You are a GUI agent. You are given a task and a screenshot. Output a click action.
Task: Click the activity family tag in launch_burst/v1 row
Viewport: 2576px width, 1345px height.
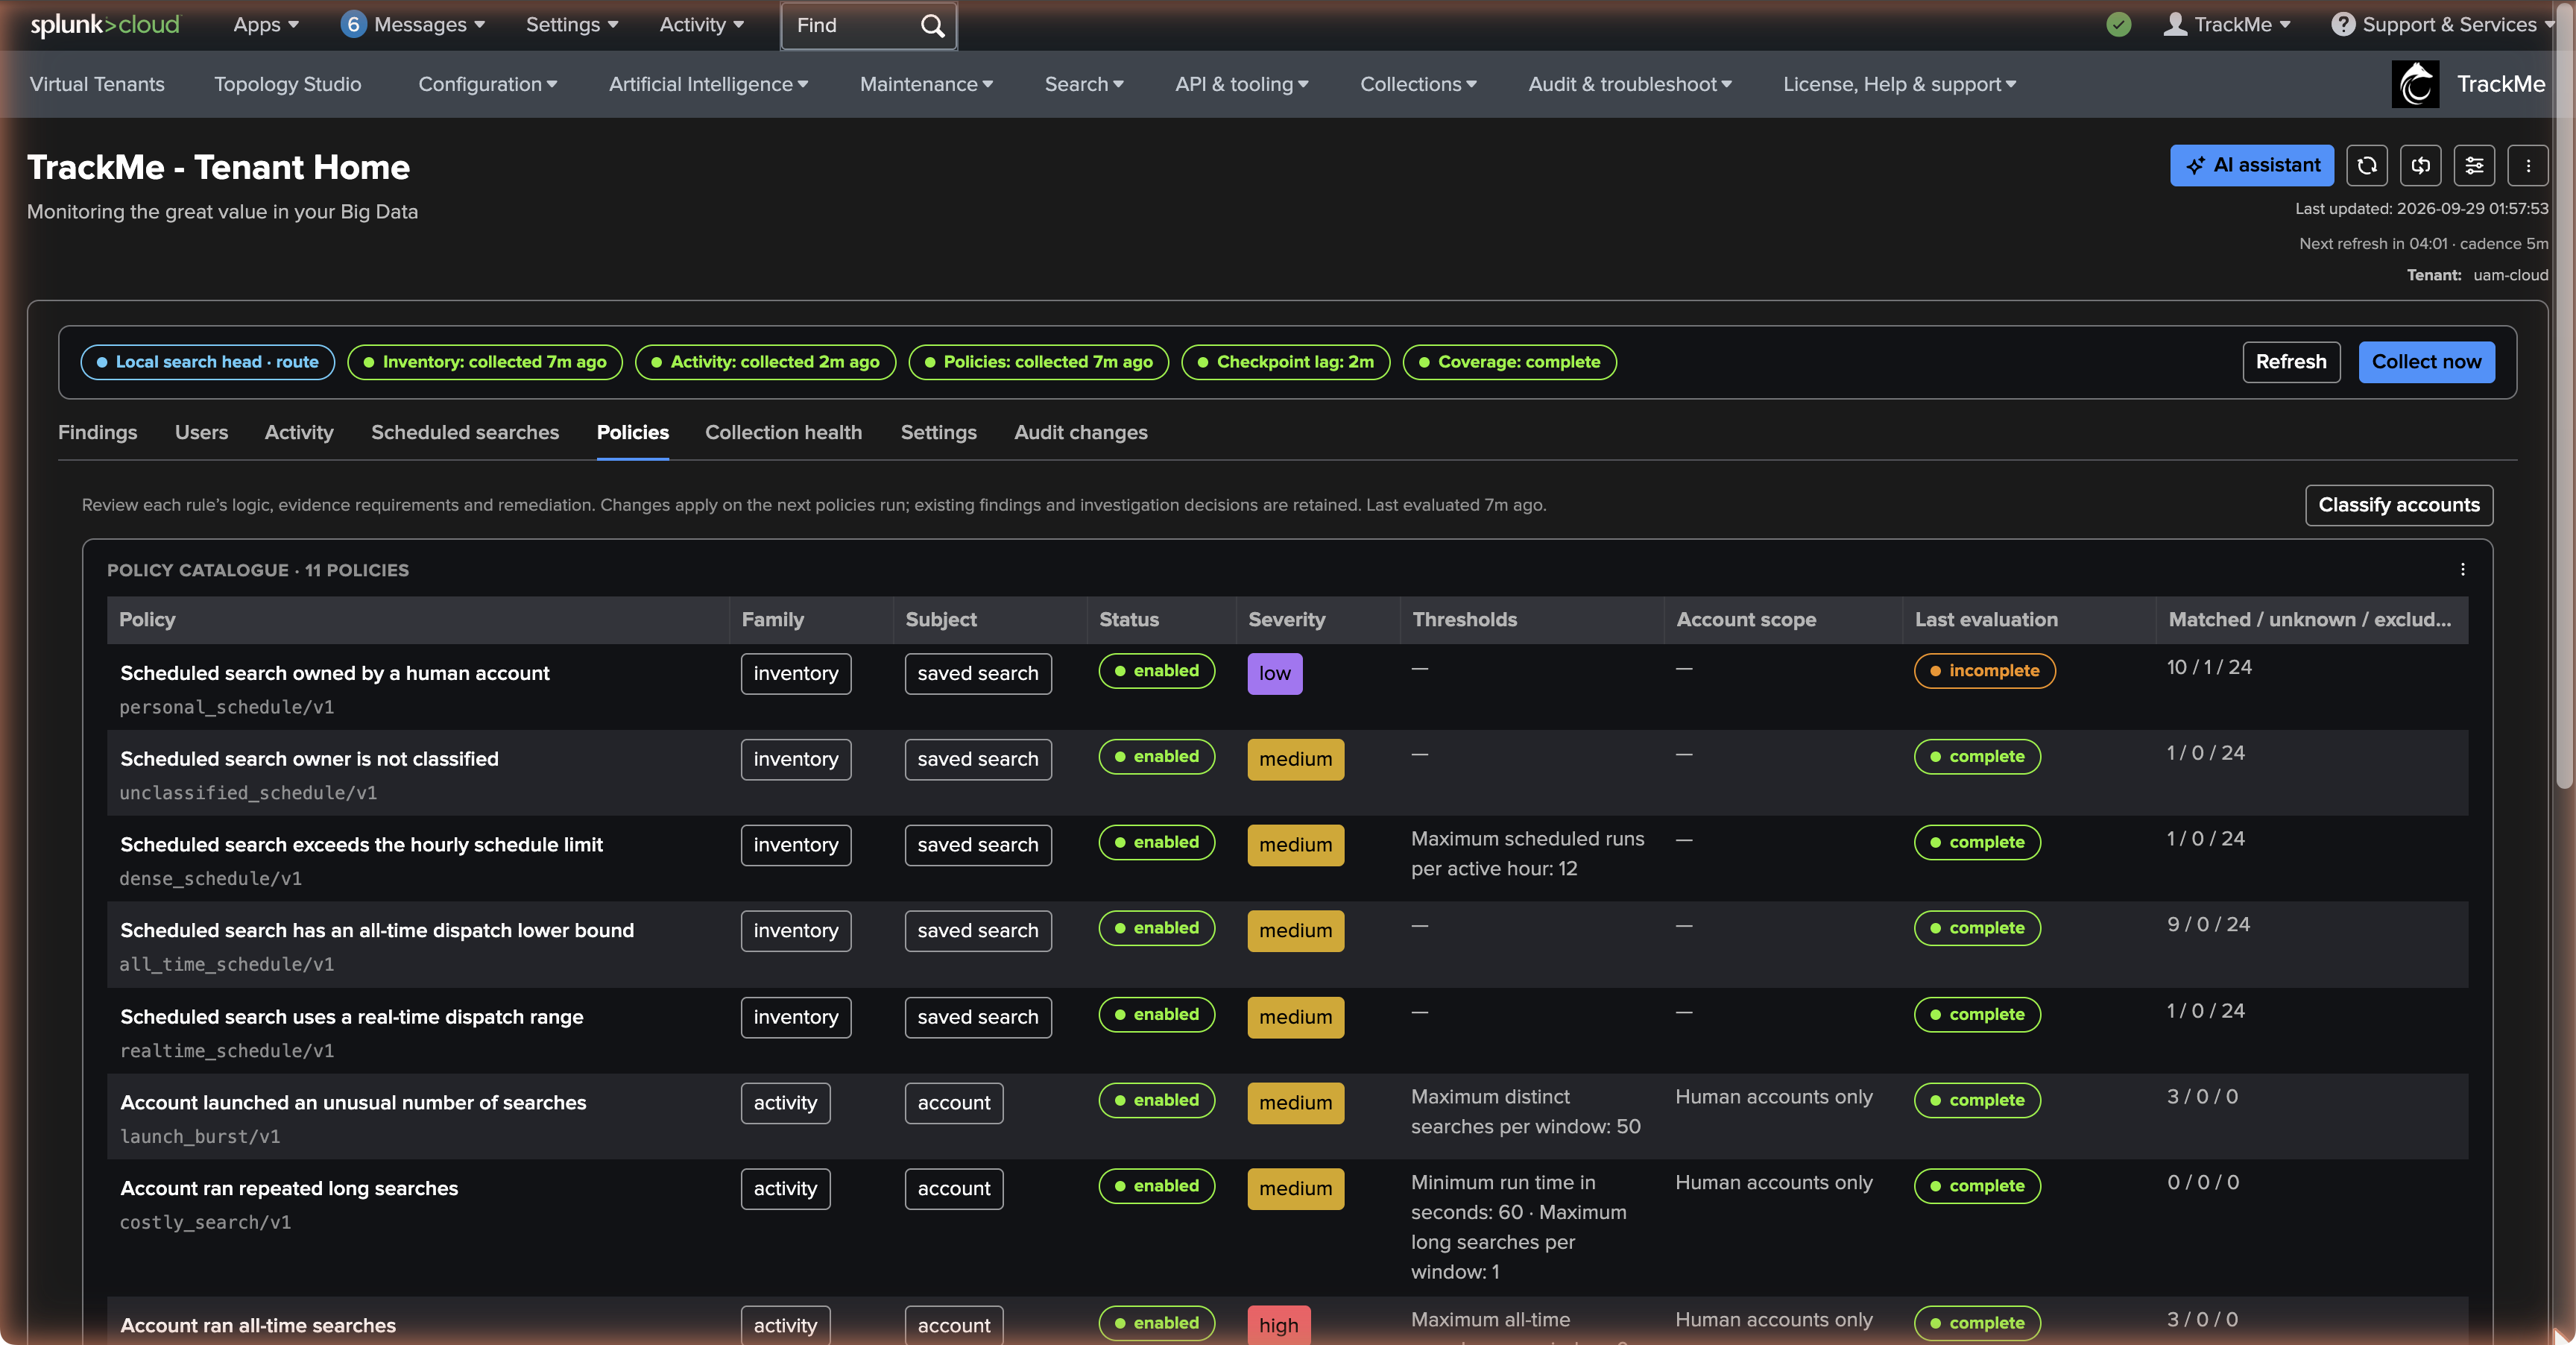(x=785, y=1103)
